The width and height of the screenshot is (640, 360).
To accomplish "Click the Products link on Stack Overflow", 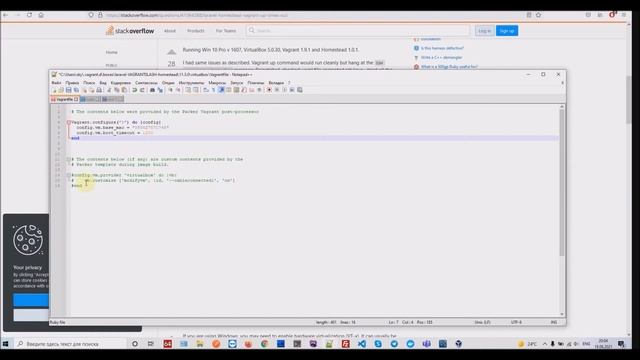I will click(196, 31).
